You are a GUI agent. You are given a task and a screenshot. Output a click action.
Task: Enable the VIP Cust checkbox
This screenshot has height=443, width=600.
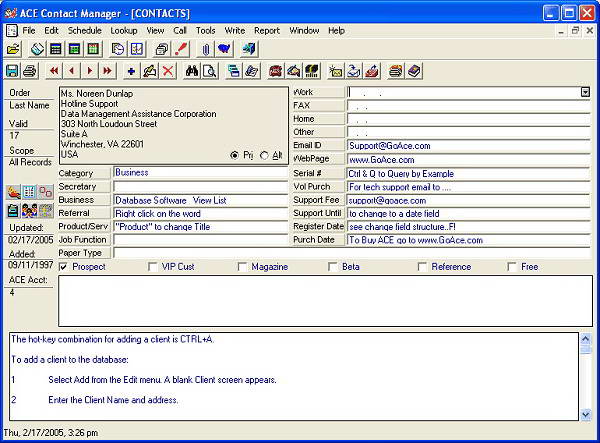[153, 267]
